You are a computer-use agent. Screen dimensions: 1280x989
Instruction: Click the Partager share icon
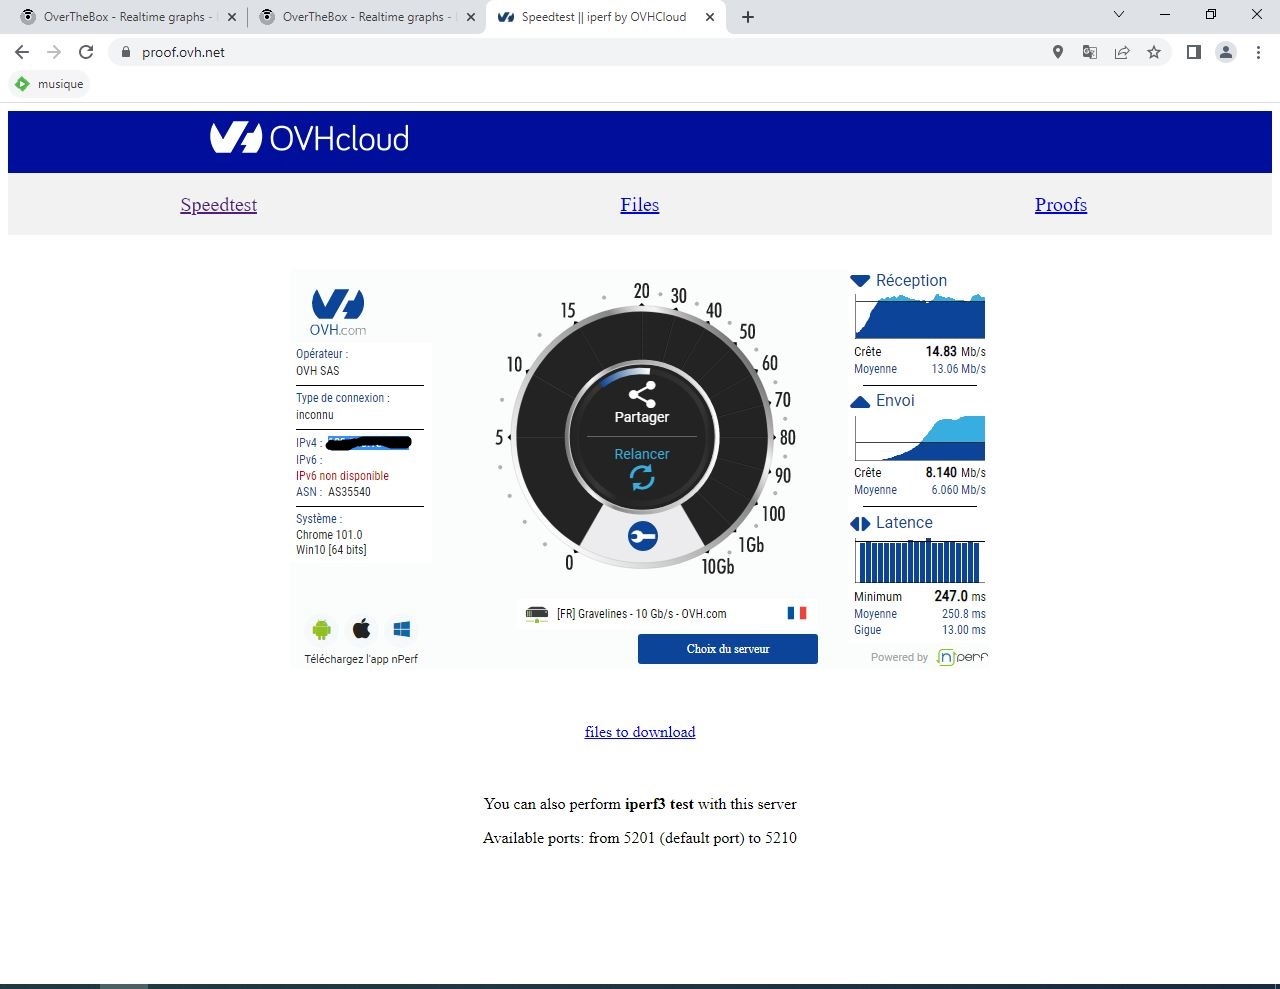coord(642,394)
